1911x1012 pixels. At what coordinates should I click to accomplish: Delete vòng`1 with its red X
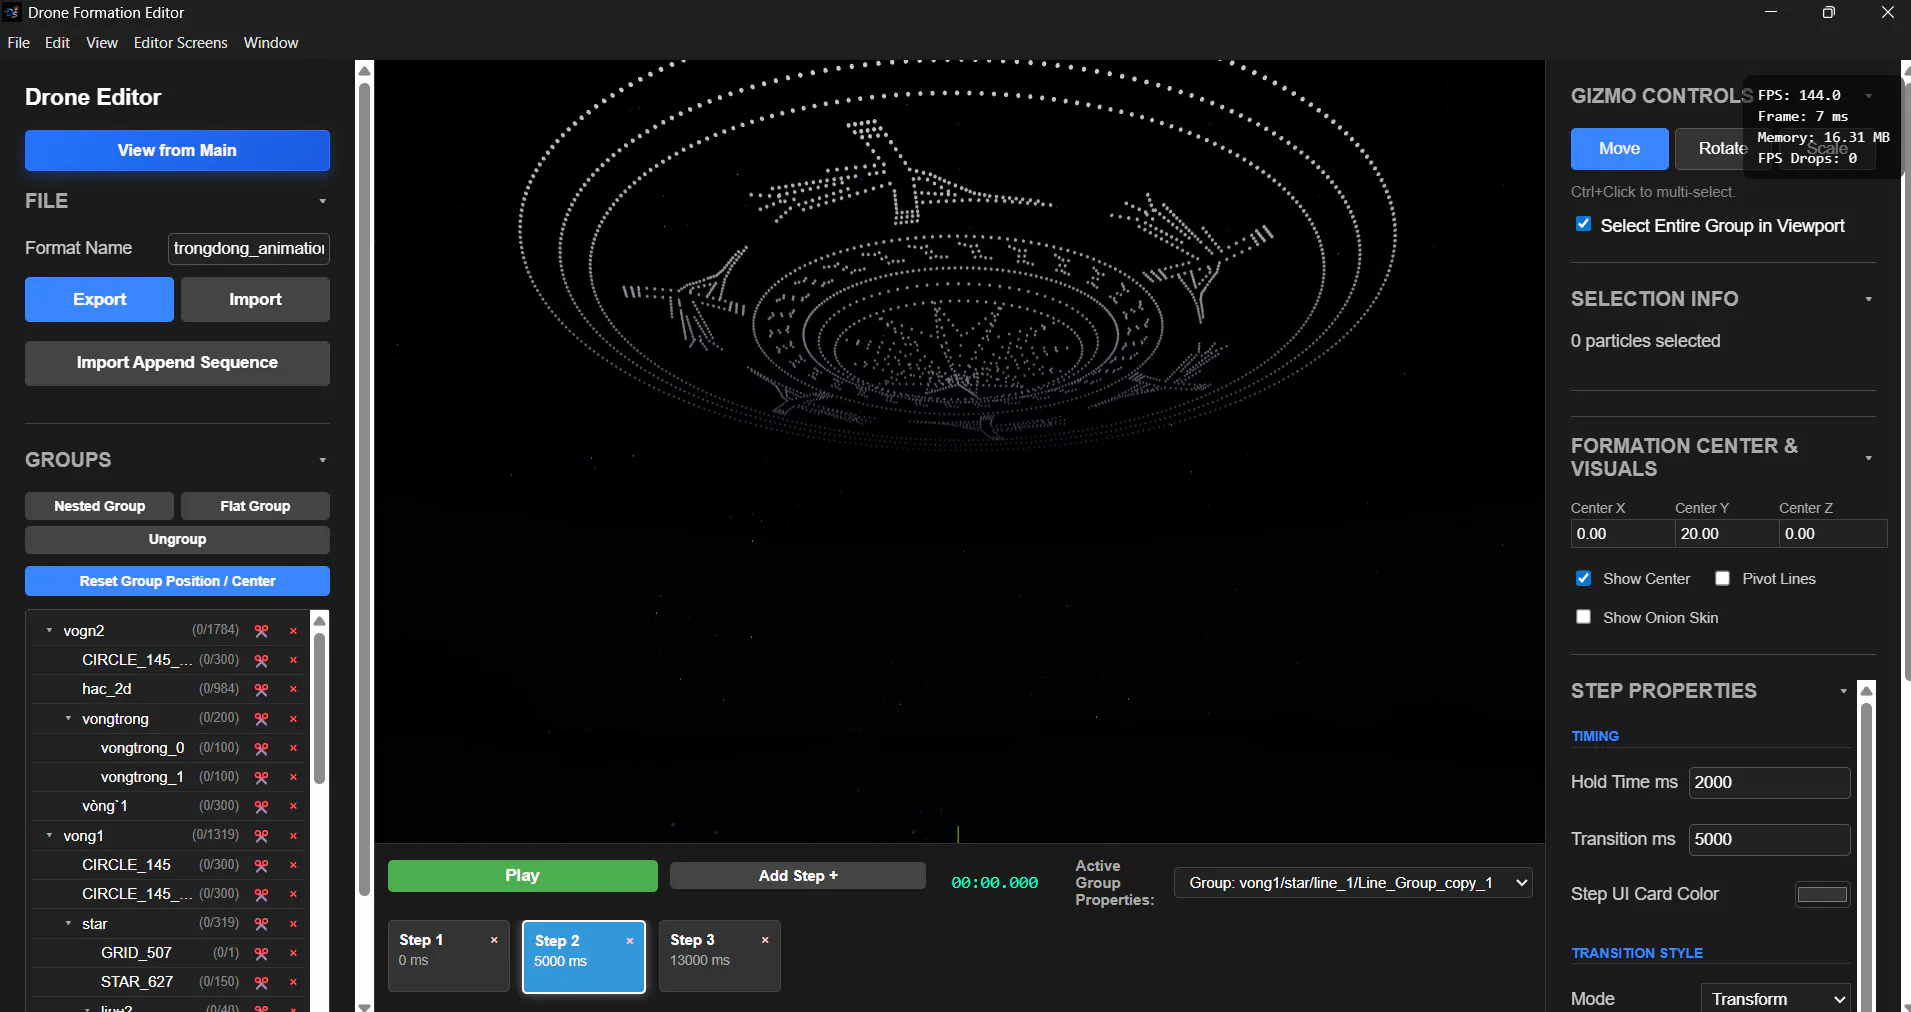293,807
